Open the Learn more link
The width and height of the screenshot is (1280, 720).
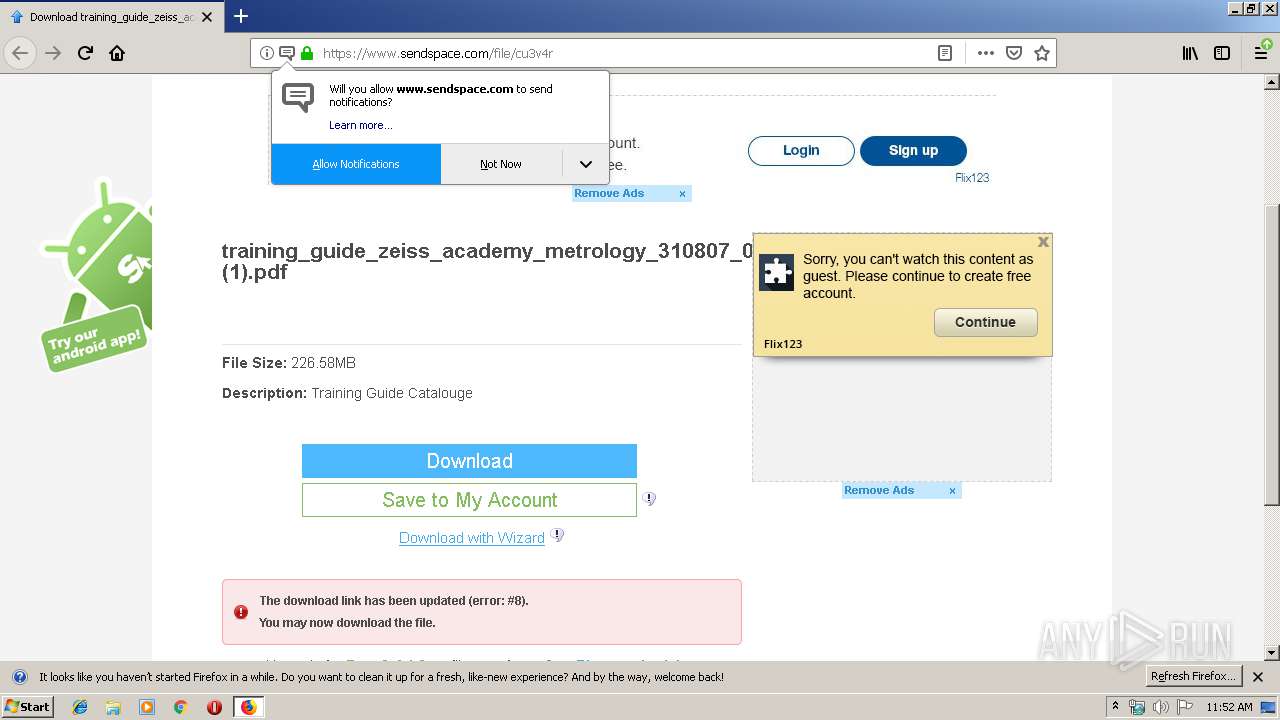(361, 125)
